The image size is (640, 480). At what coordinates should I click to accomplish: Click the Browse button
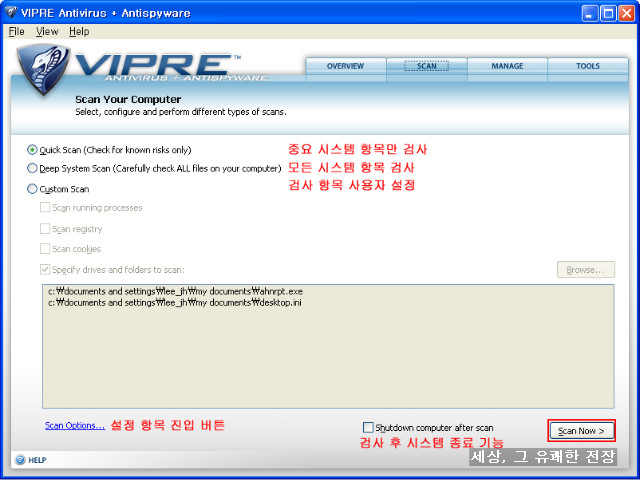(x=586, y=270)
